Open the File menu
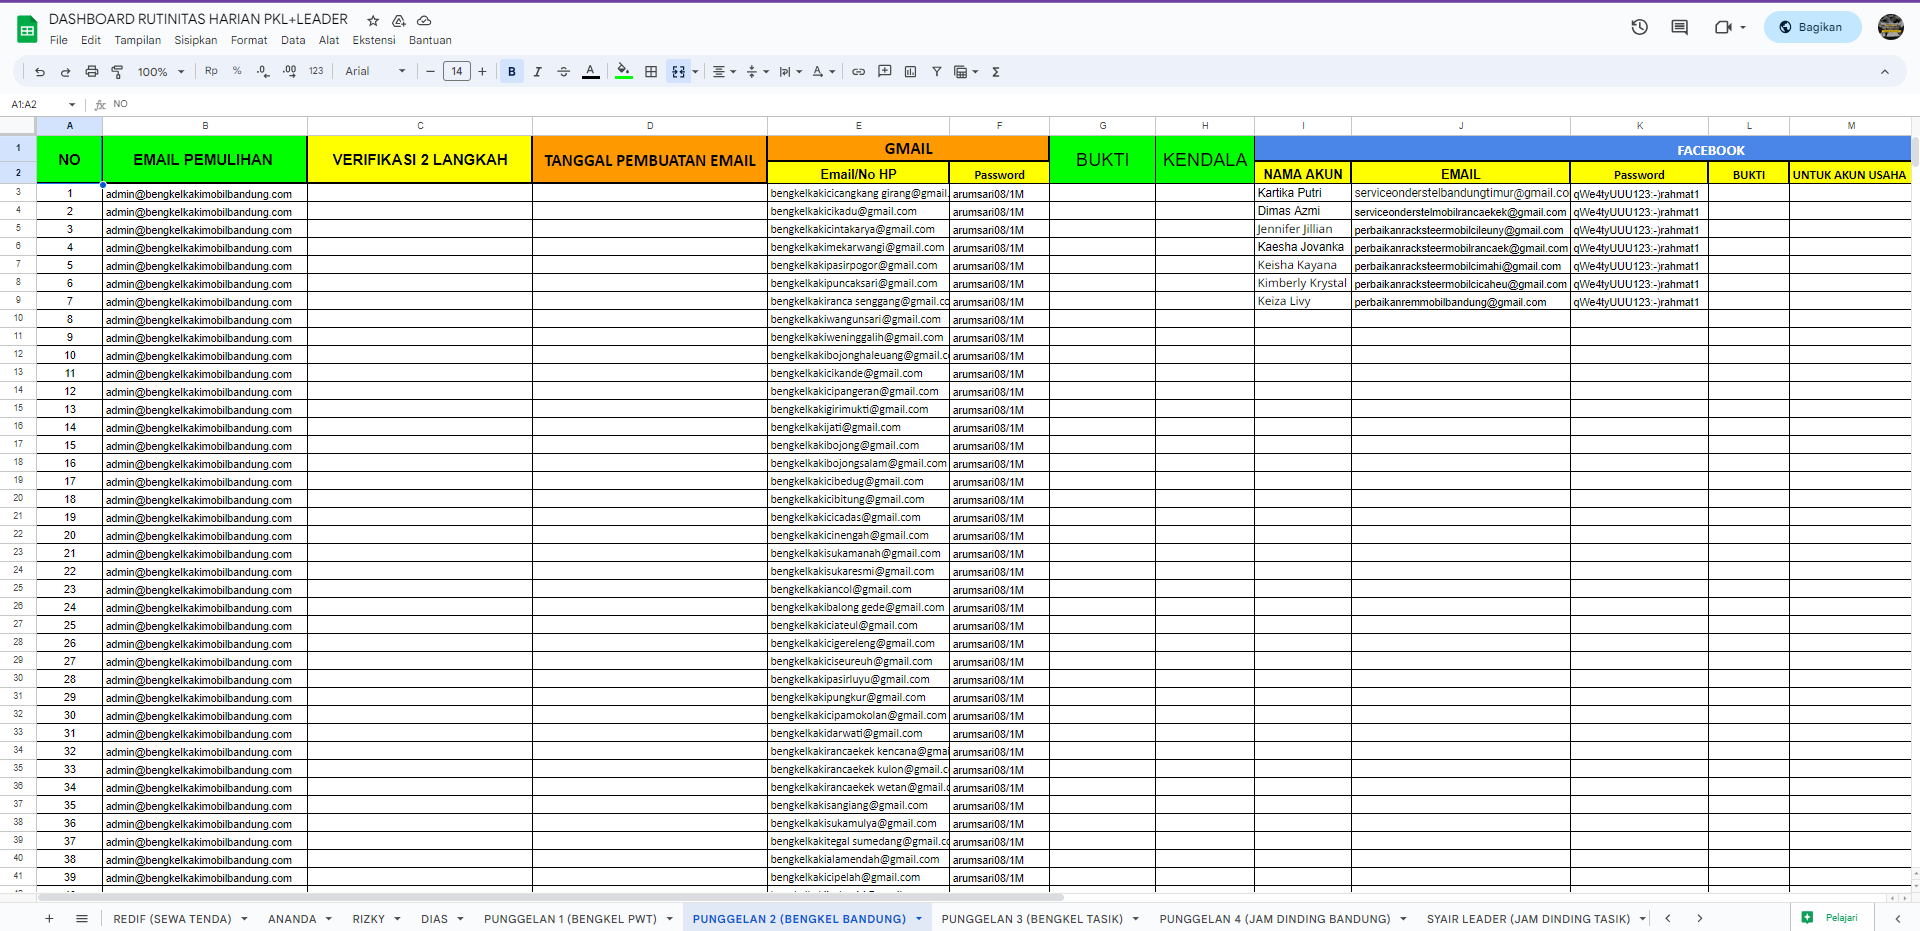Screen dimensions: 1920x931 point(59,40)
